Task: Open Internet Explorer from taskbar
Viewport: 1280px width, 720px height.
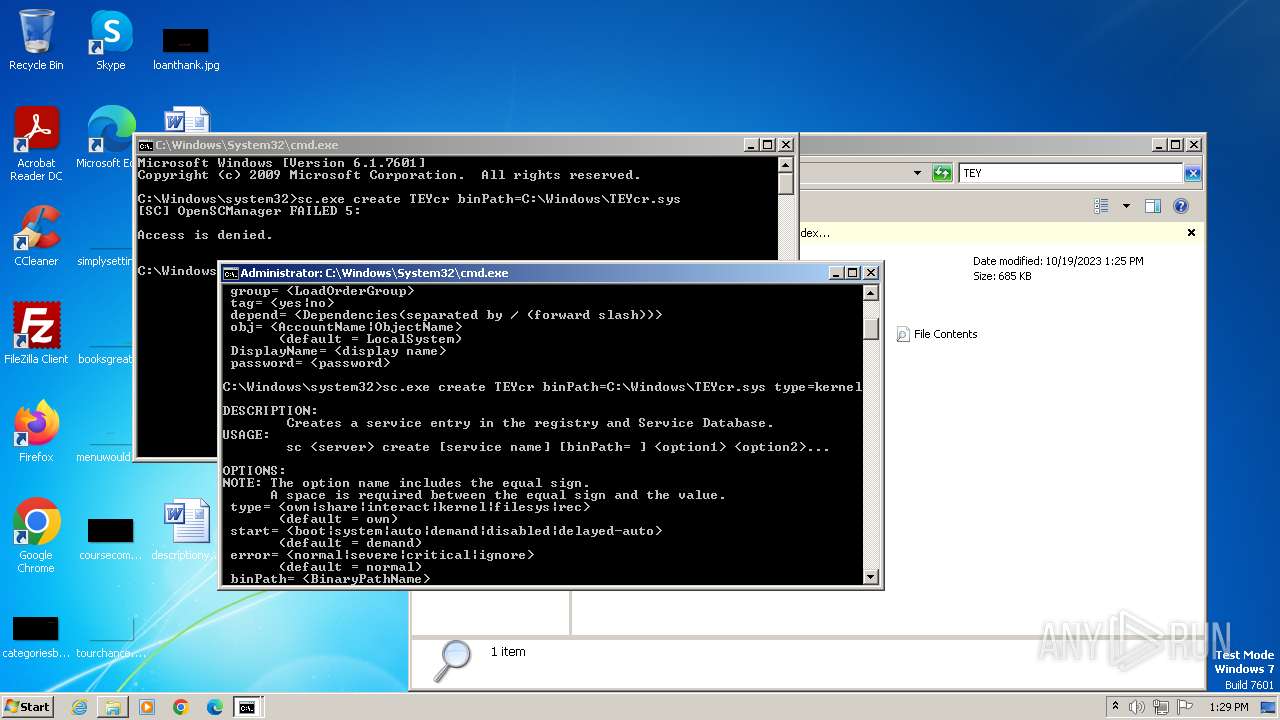Action: (79, 707)
